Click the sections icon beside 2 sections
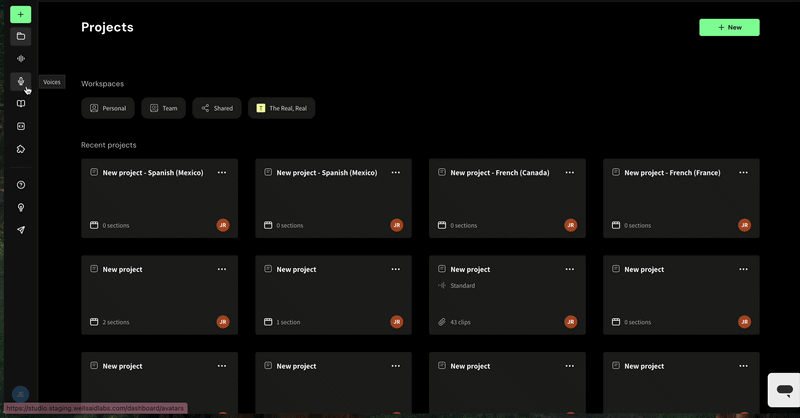Image resolution: width=800 pixels, height=418 pixels. [94, 322]
